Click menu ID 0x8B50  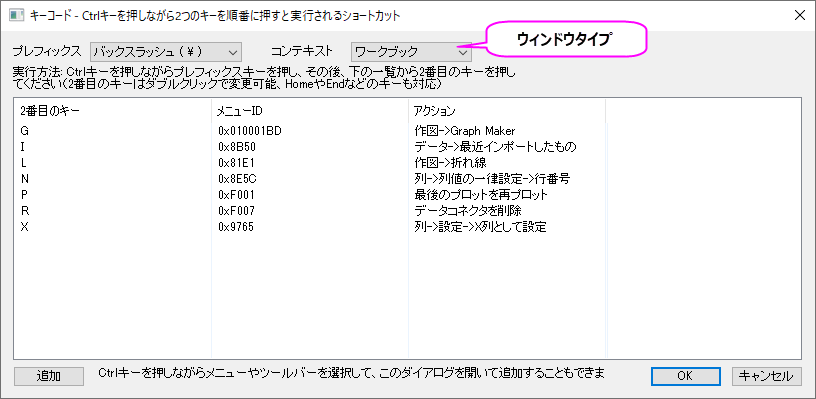point(237,147)
